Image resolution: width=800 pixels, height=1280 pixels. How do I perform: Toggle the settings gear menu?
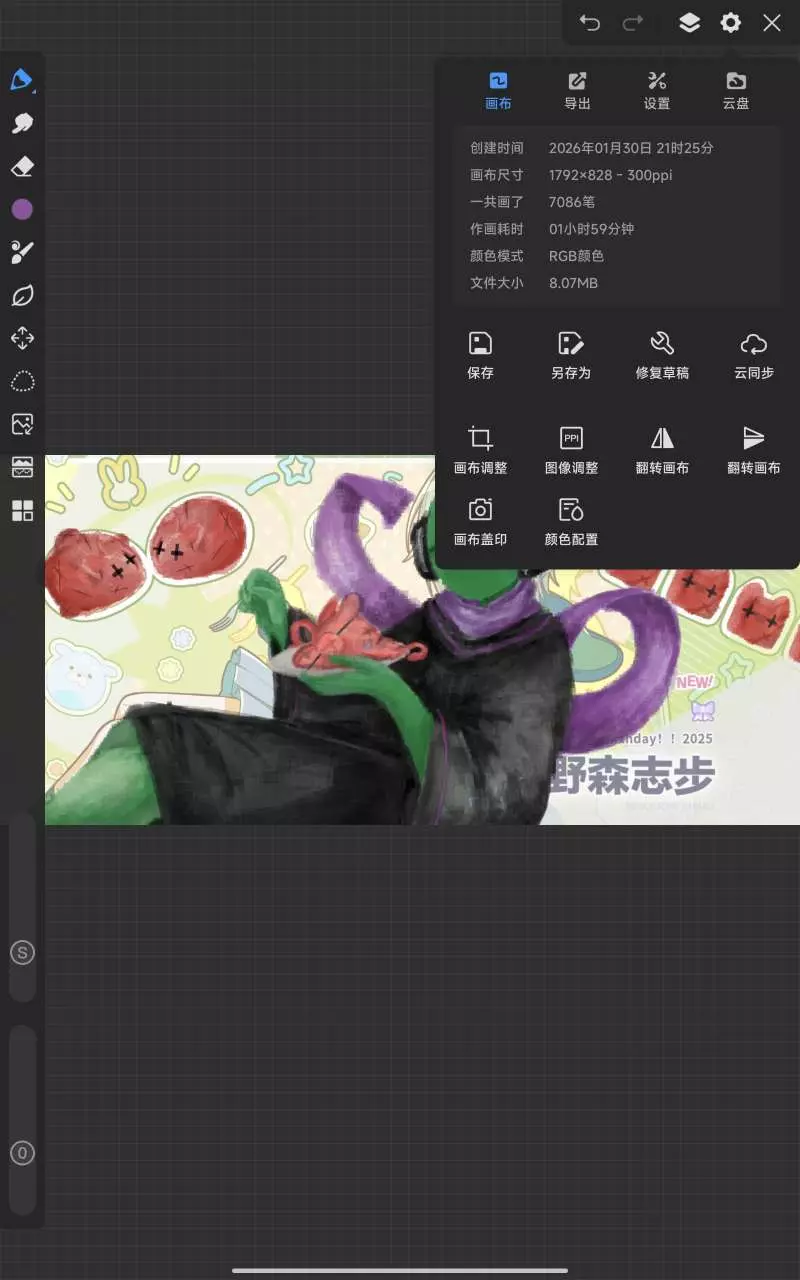[731, 23]
